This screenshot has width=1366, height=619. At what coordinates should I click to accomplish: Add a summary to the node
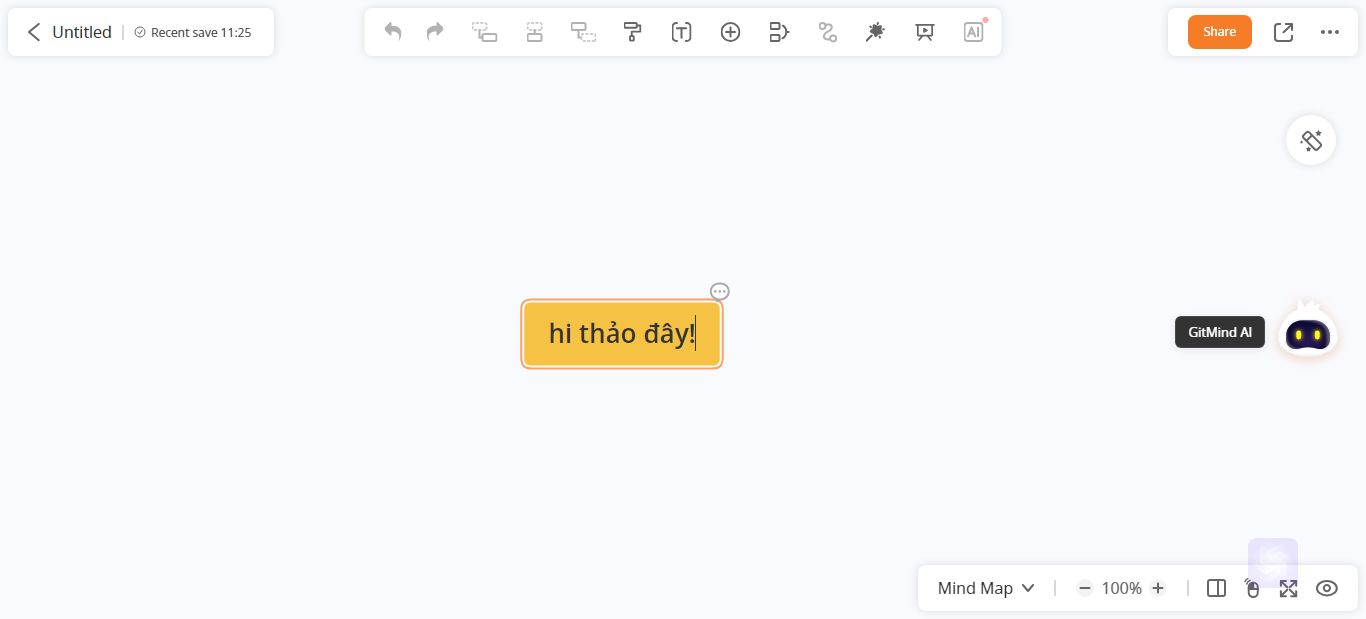tap(779, 32)
